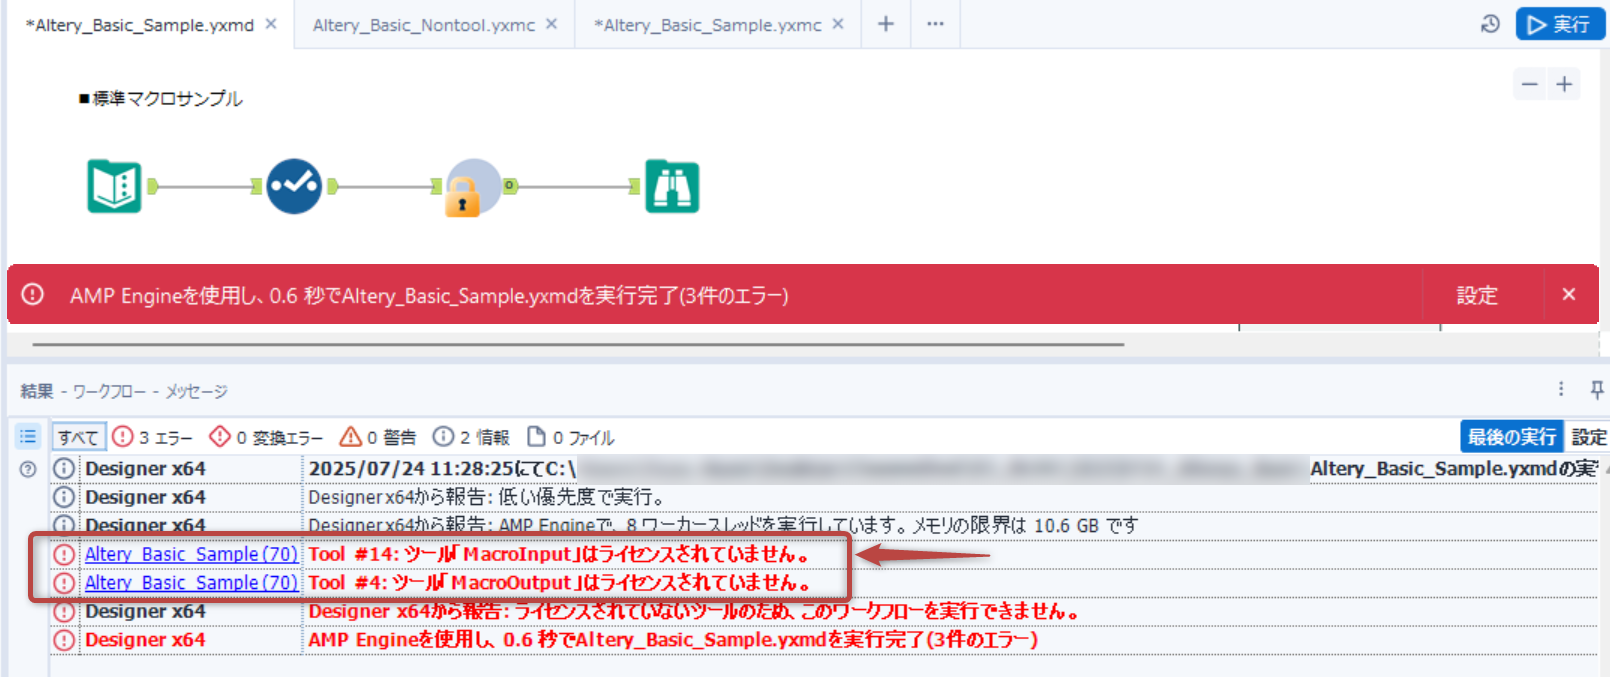
Task: Filter results to すべて messages
Action: click(78, 437)
